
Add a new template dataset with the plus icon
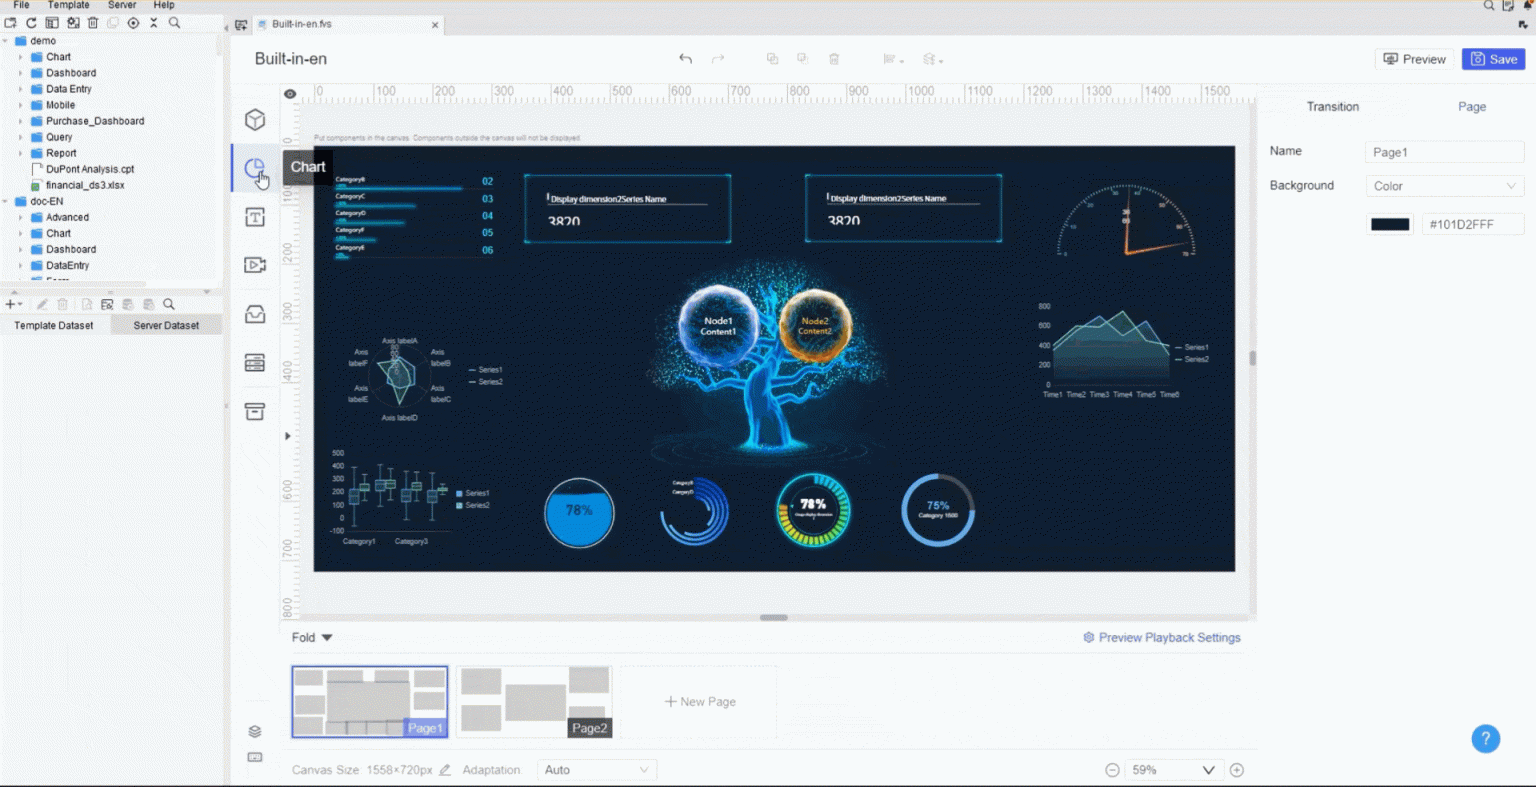pos(9,304)
